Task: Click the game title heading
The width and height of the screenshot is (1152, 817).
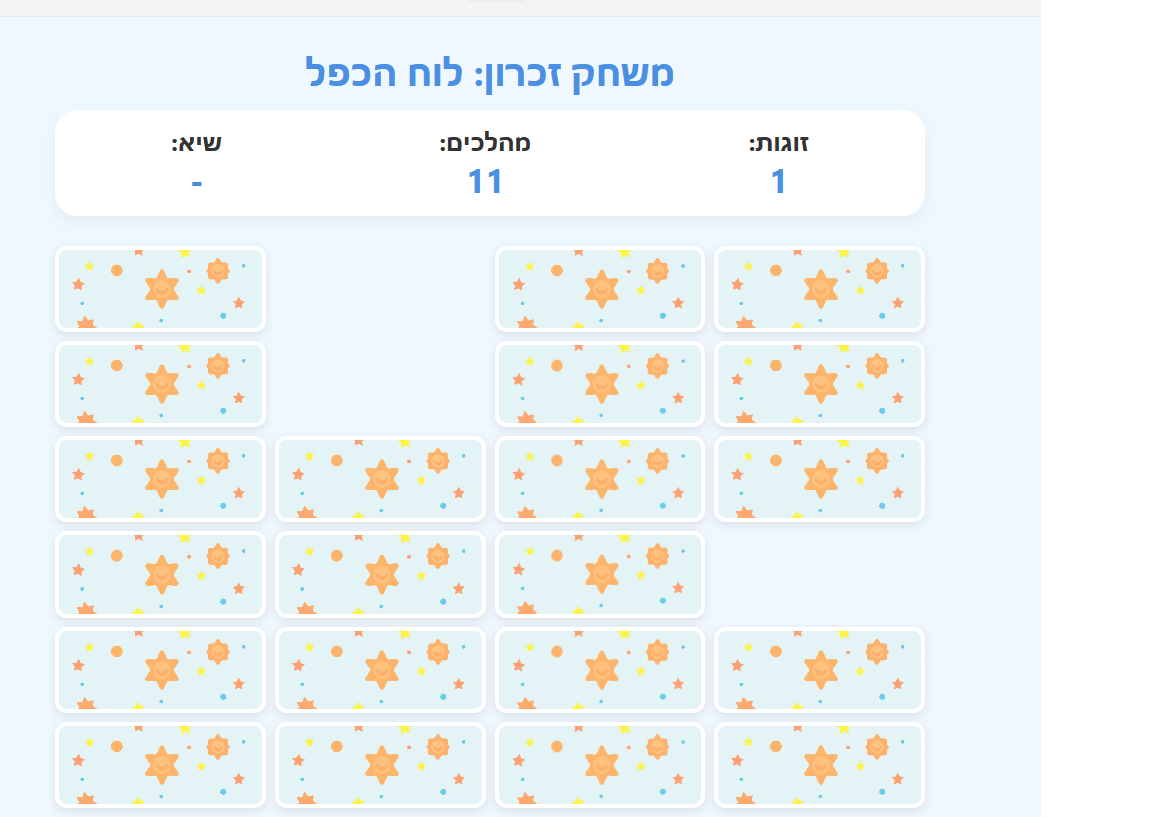Action: pyautogui.click(x=489, y=73)
